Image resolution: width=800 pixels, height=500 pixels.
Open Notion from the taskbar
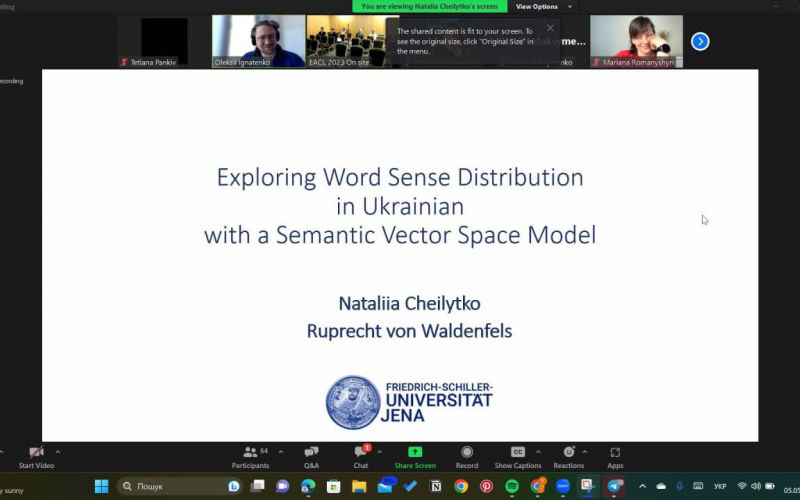pyautogui.click(x=436, y=486)
